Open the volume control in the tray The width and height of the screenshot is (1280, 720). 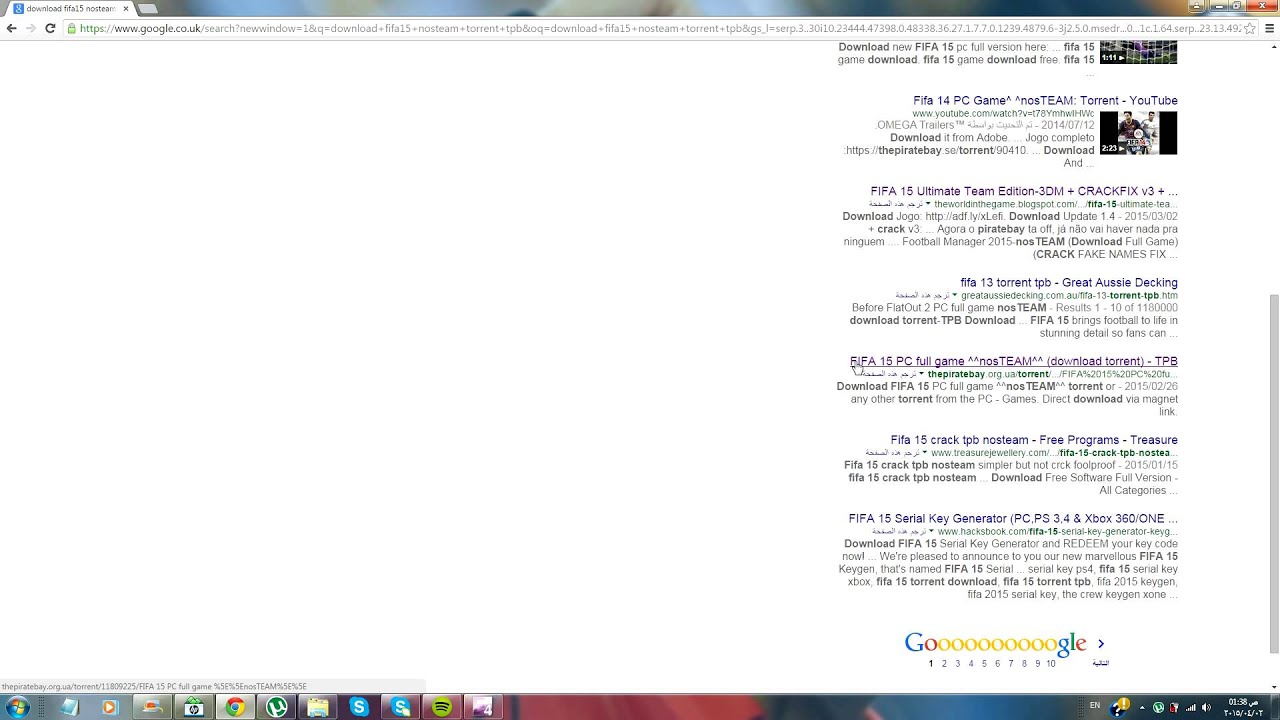click(1206, 707)
